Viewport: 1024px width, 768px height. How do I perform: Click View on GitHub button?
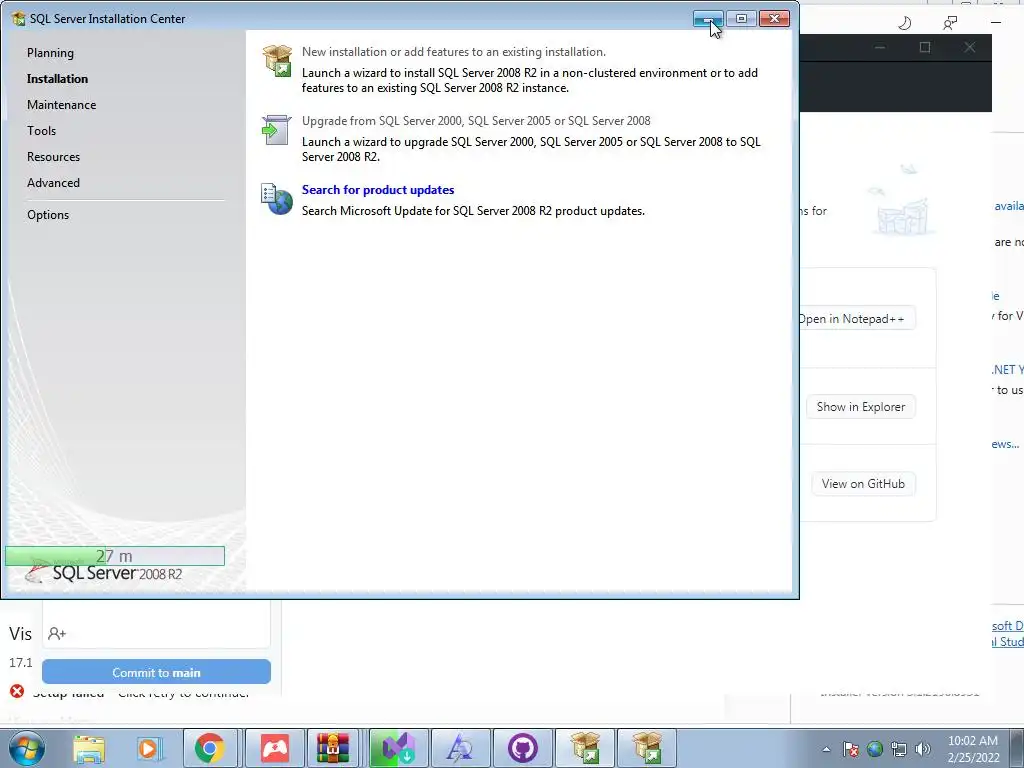863,484
